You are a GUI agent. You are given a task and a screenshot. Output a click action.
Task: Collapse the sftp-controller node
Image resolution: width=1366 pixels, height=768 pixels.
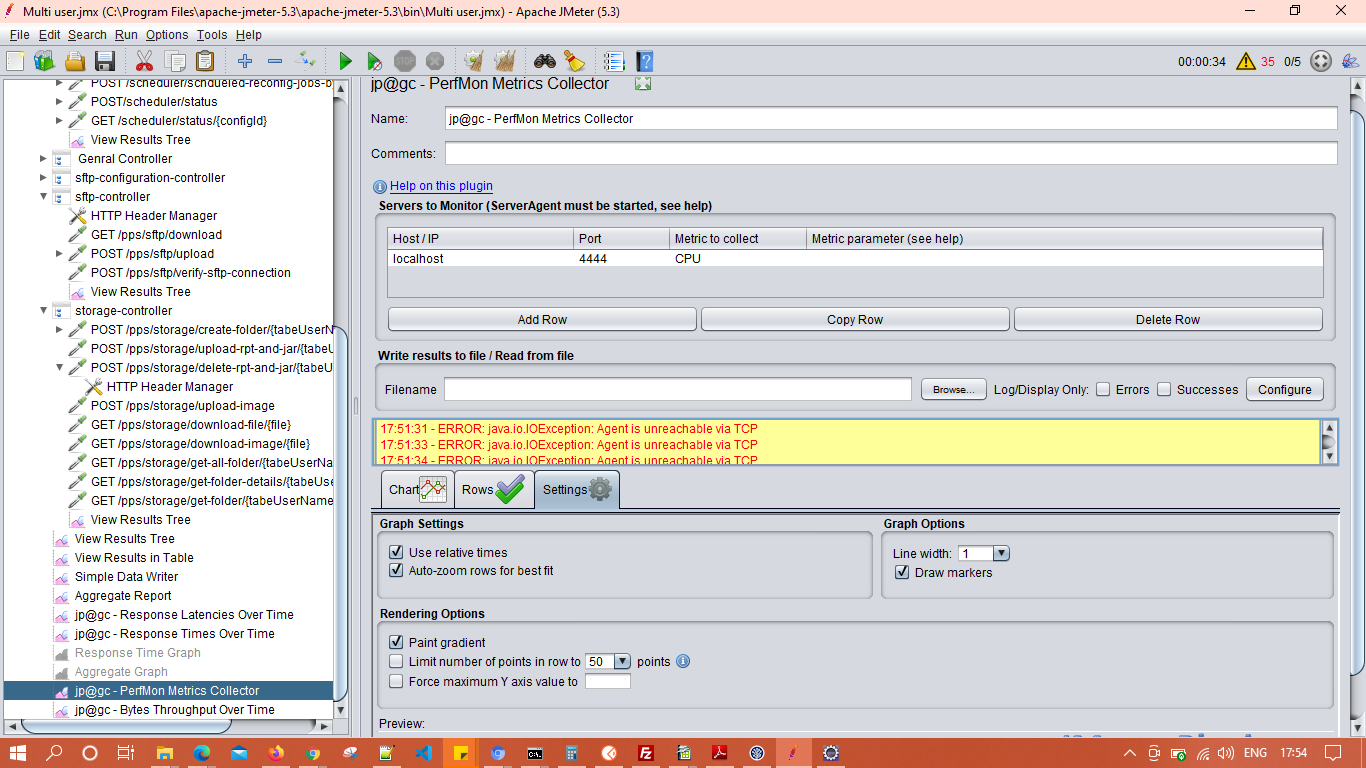(44, 197)
